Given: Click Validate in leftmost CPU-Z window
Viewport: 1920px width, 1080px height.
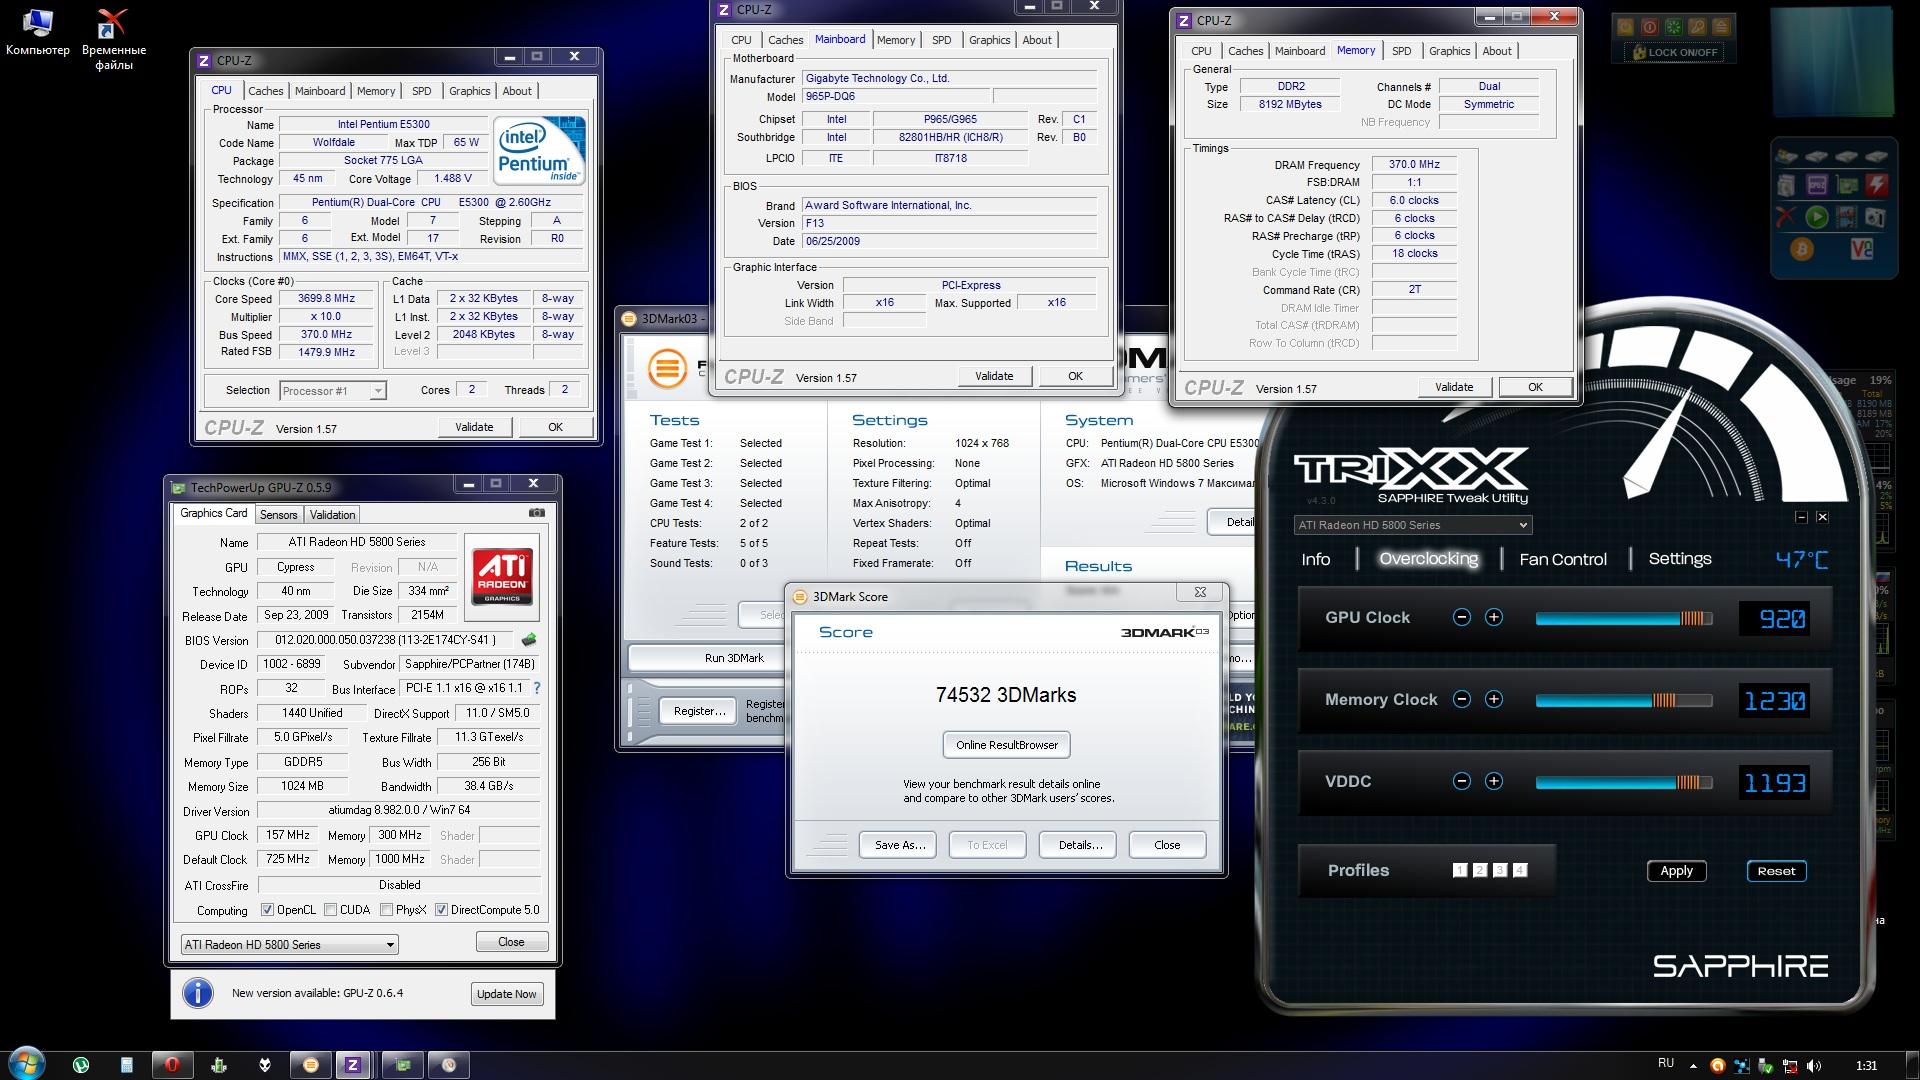Looking at the screenshot, I should (474, 427).
